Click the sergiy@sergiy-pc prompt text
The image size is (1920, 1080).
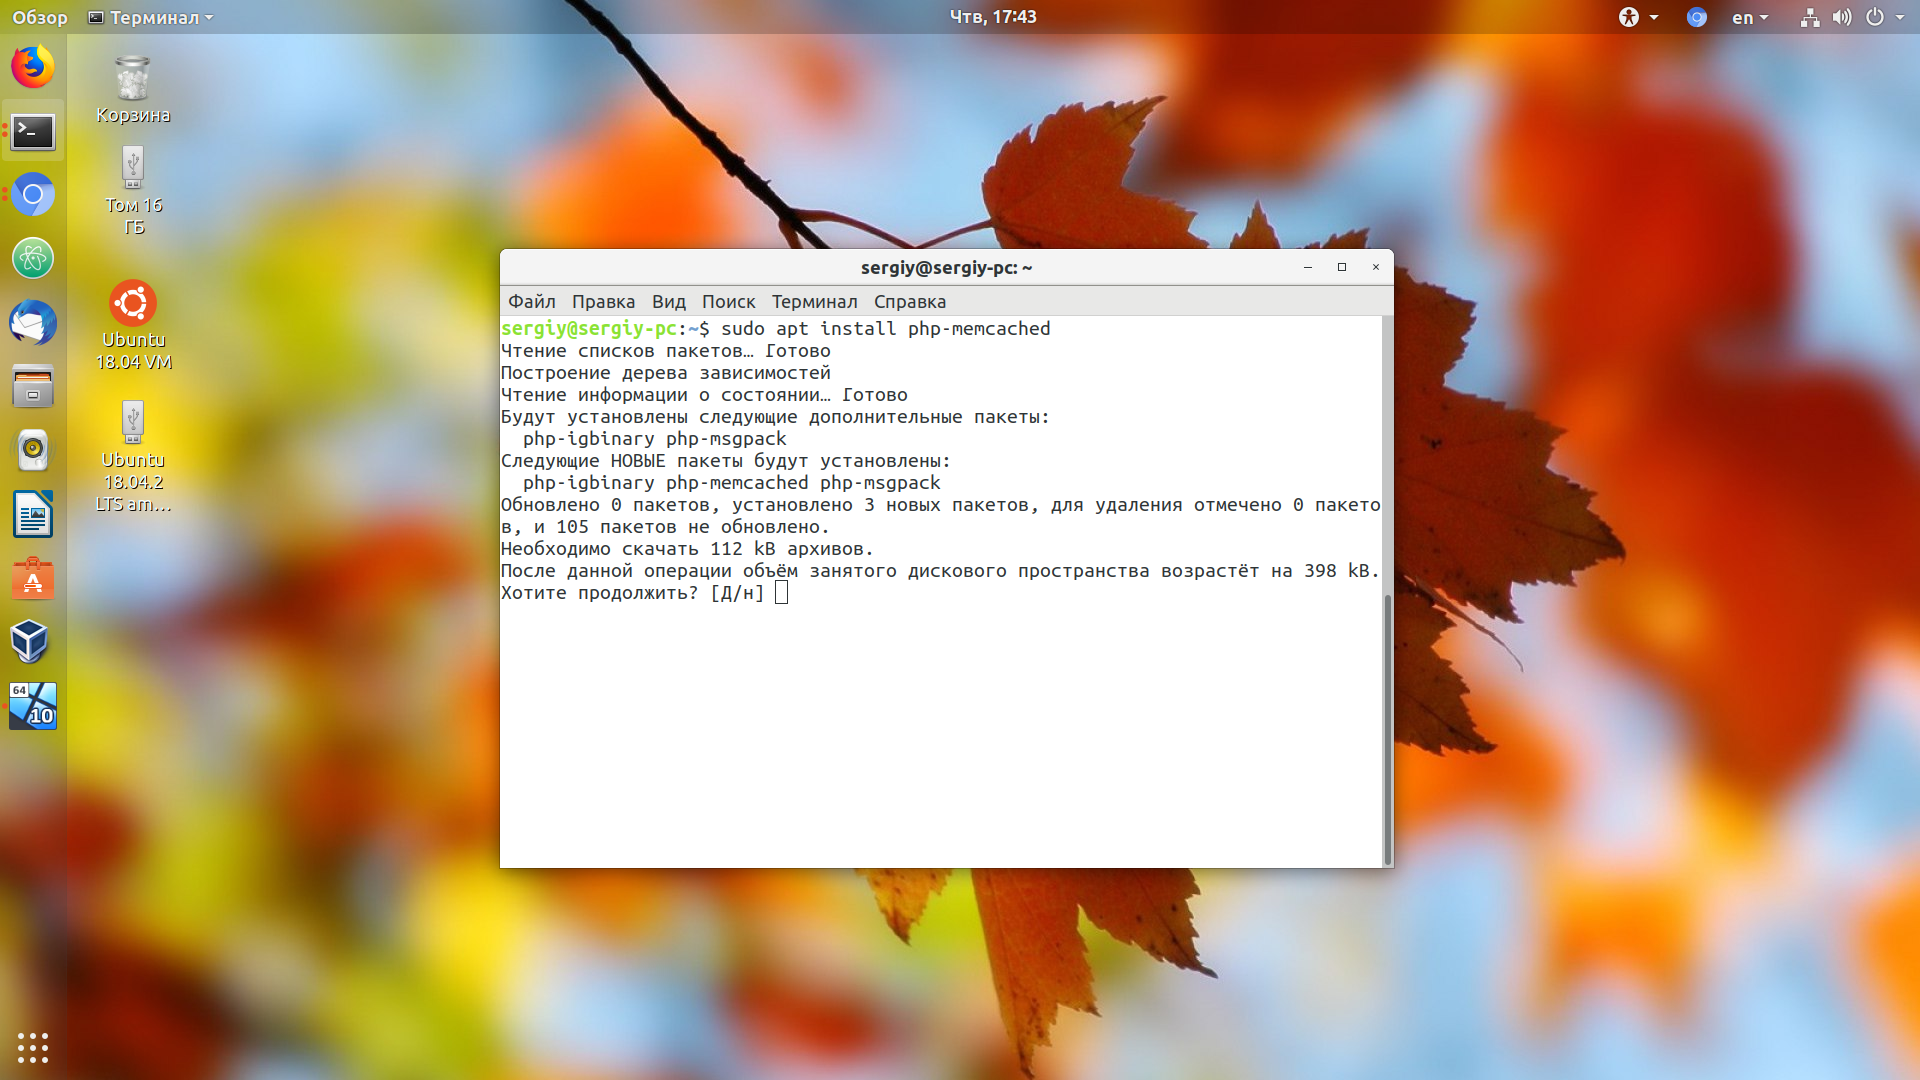(x=589, y=328)
